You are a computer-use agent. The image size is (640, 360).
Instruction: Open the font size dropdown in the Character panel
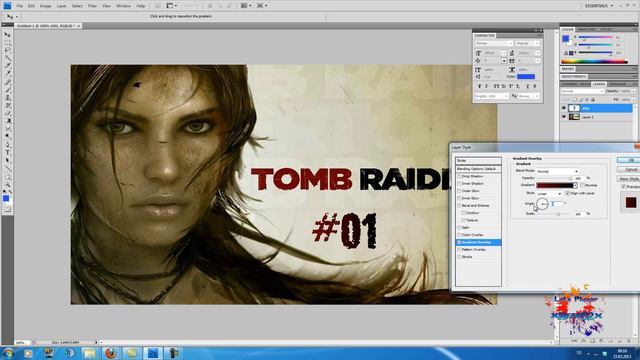pos(504,53)
